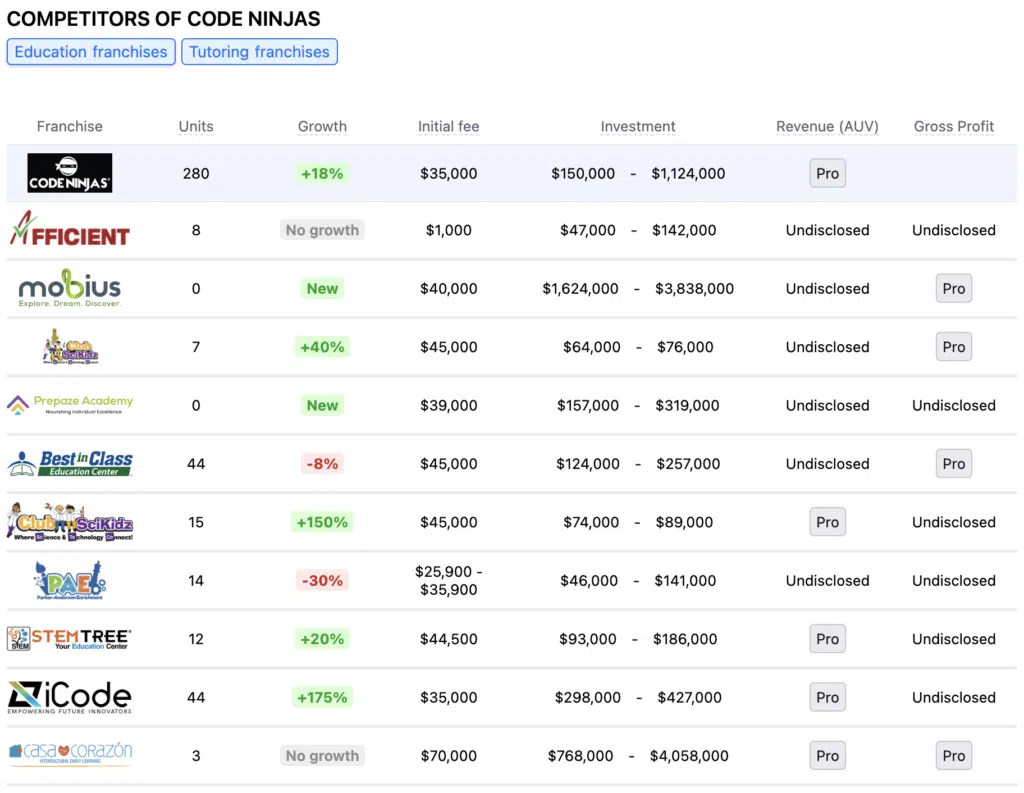Click the 280 units value
This screenshot has width=1024, height=793.
coord(196,173)
